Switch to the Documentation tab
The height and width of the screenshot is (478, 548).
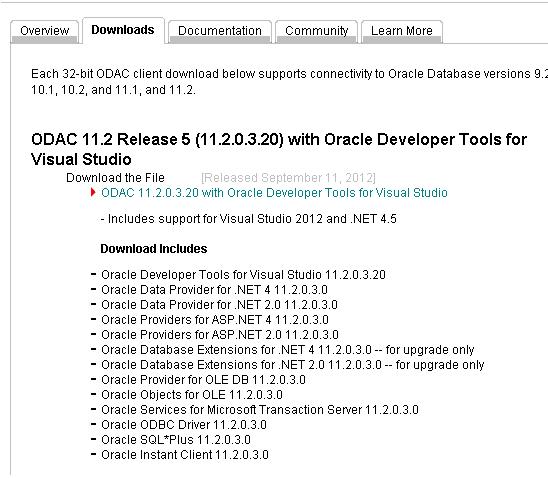point(220,31)
